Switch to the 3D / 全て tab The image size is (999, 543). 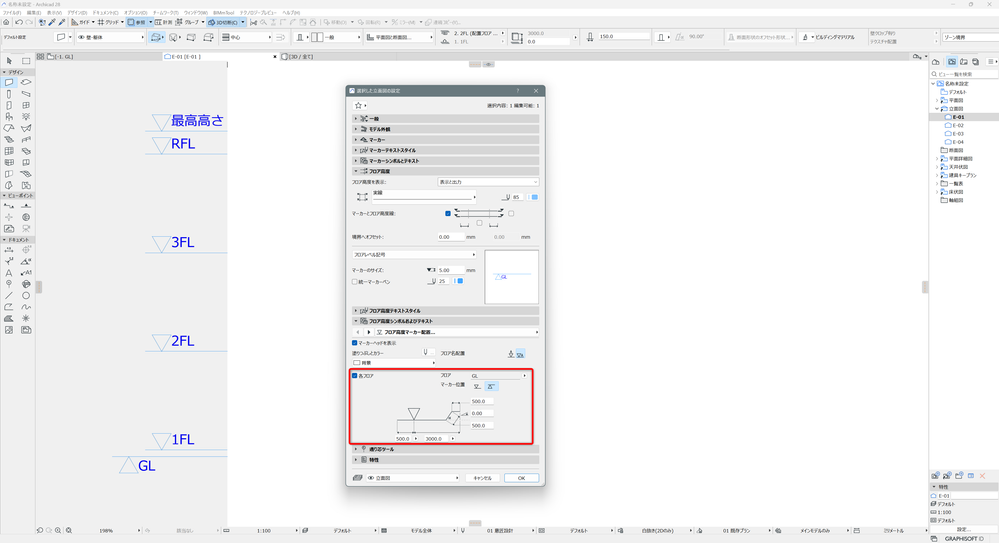pyautogui.click(x=301, y=57)
